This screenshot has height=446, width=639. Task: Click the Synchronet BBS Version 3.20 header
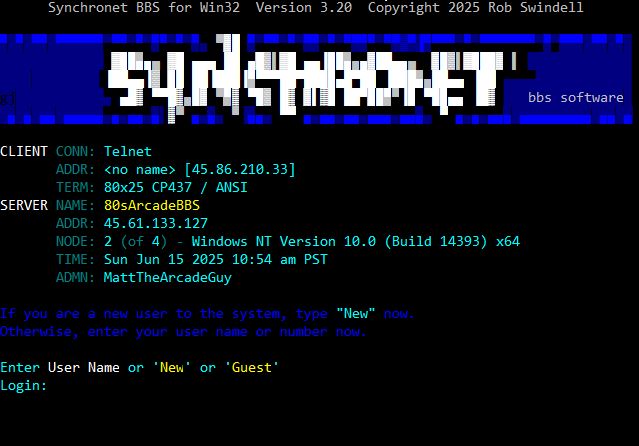[x=200, y=7]
